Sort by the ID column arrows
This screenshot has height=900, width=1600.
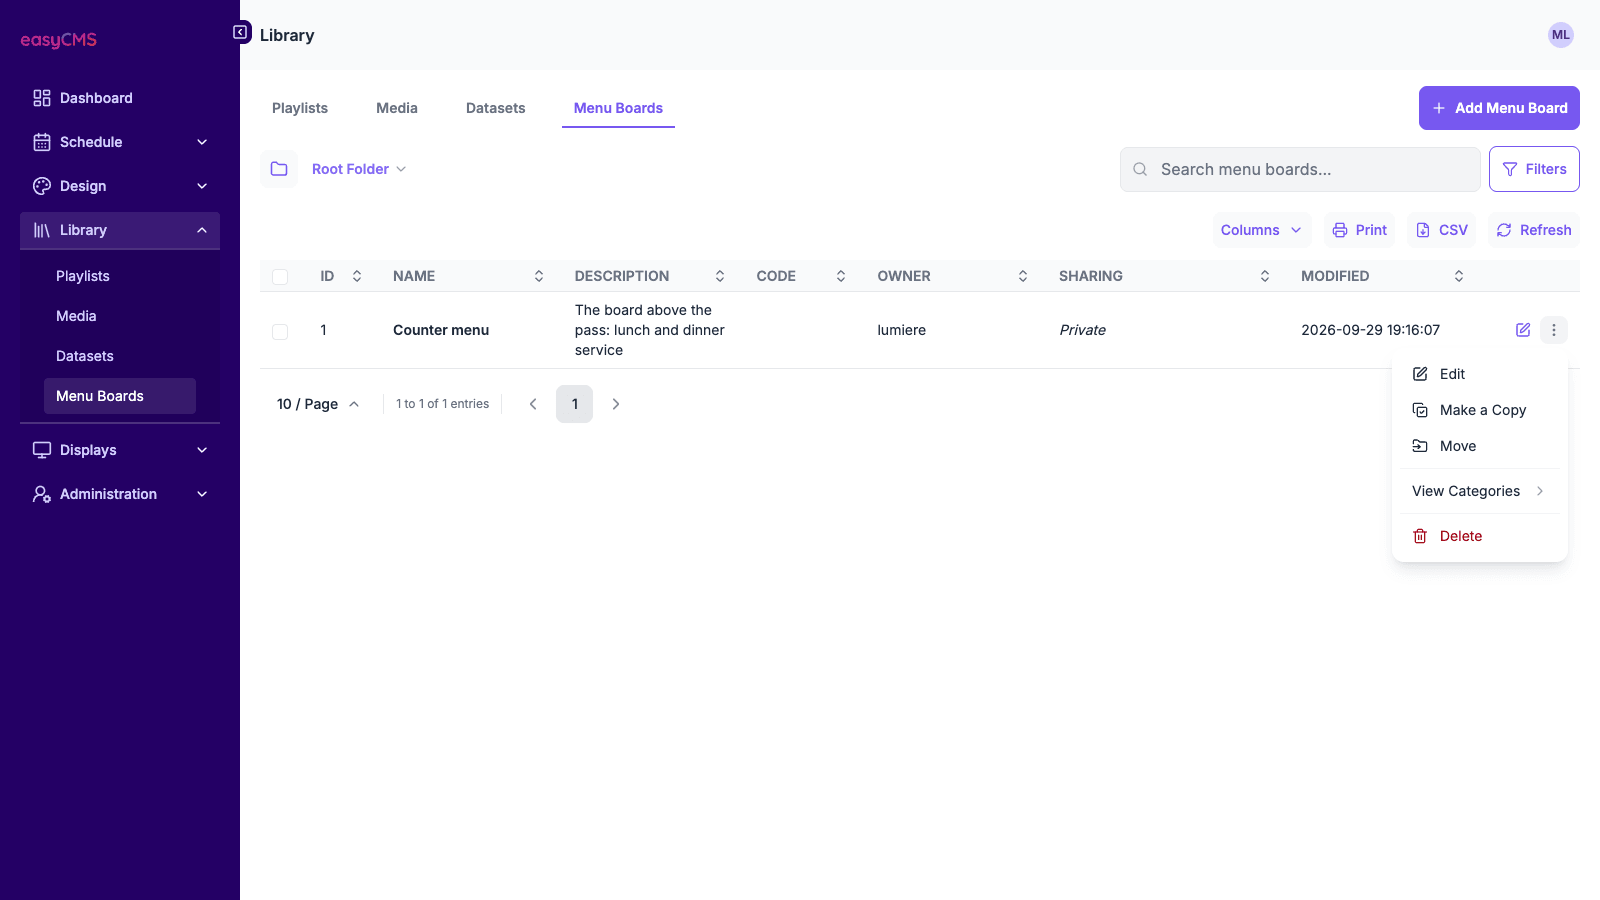click(357, 276)
